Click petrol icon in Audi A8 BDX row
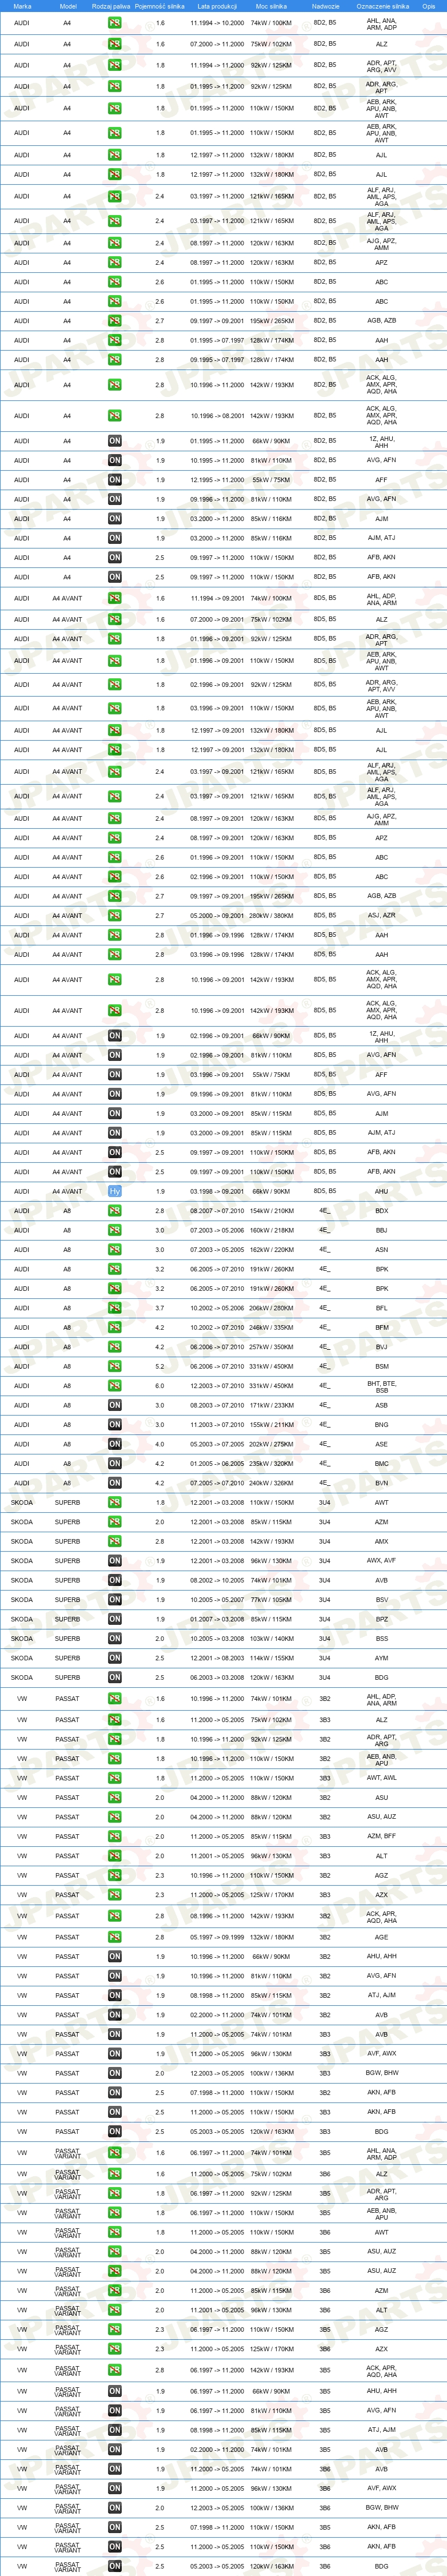This screenshot has height=2576, width=447. 115,1211
